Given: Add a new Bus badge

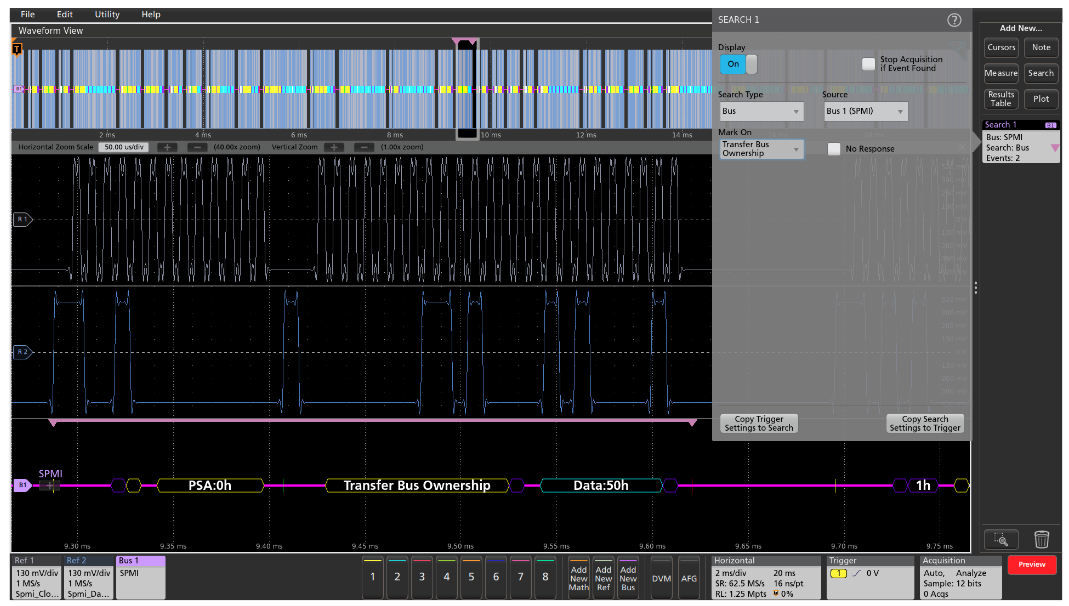Looking at the screenshot, I should pos(627,577).
